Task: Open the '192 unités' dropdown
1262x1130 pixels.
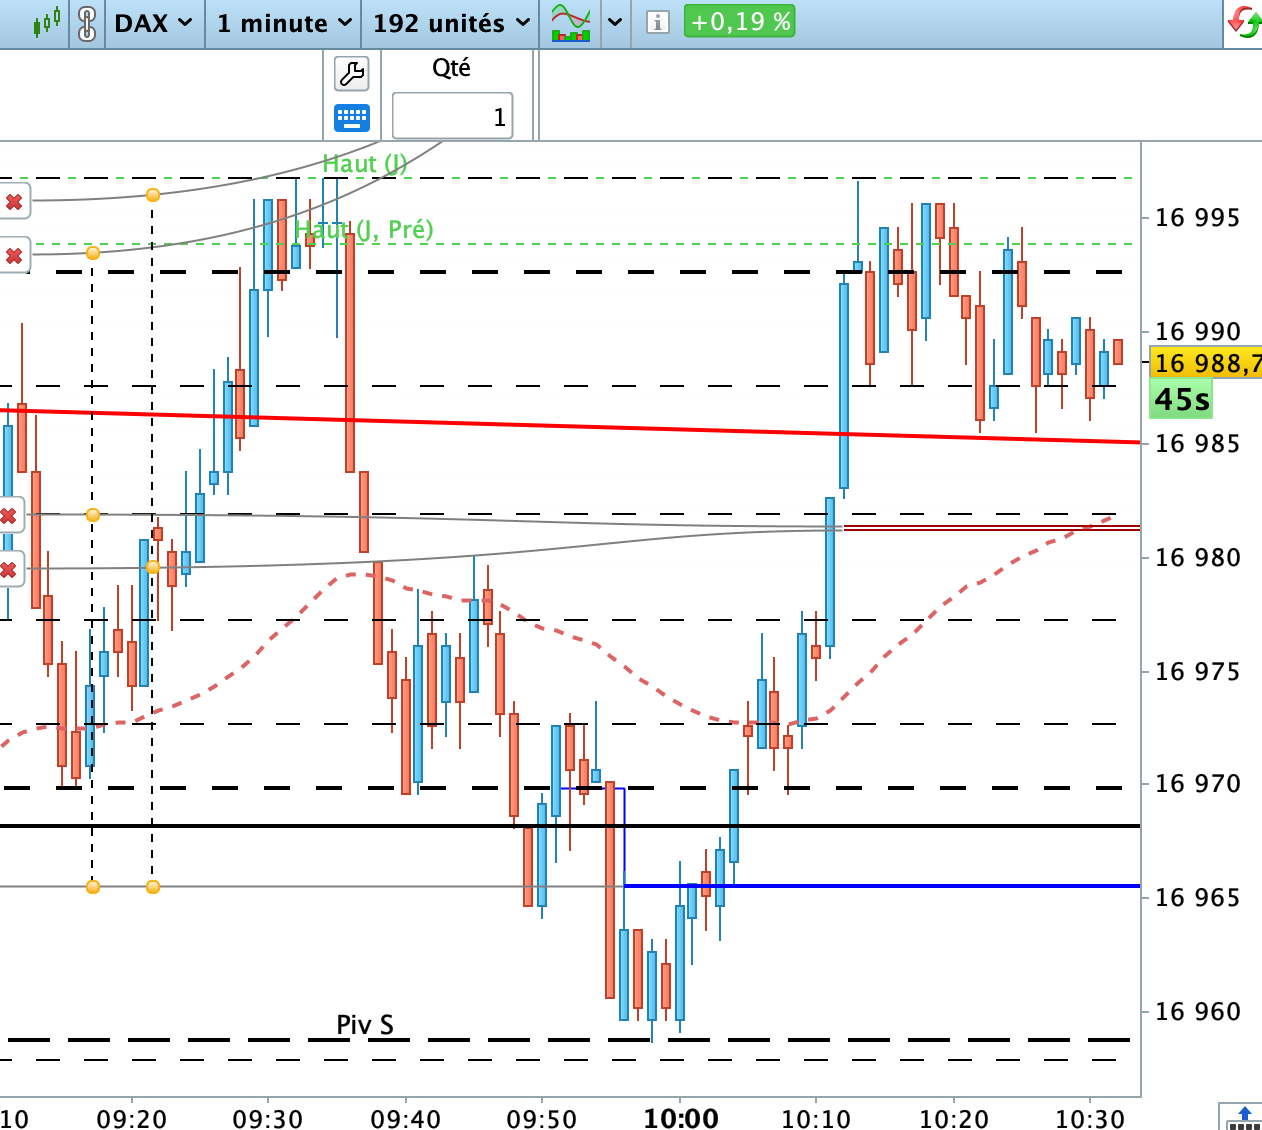Action: pyautogui.click(x=451, y=23)
